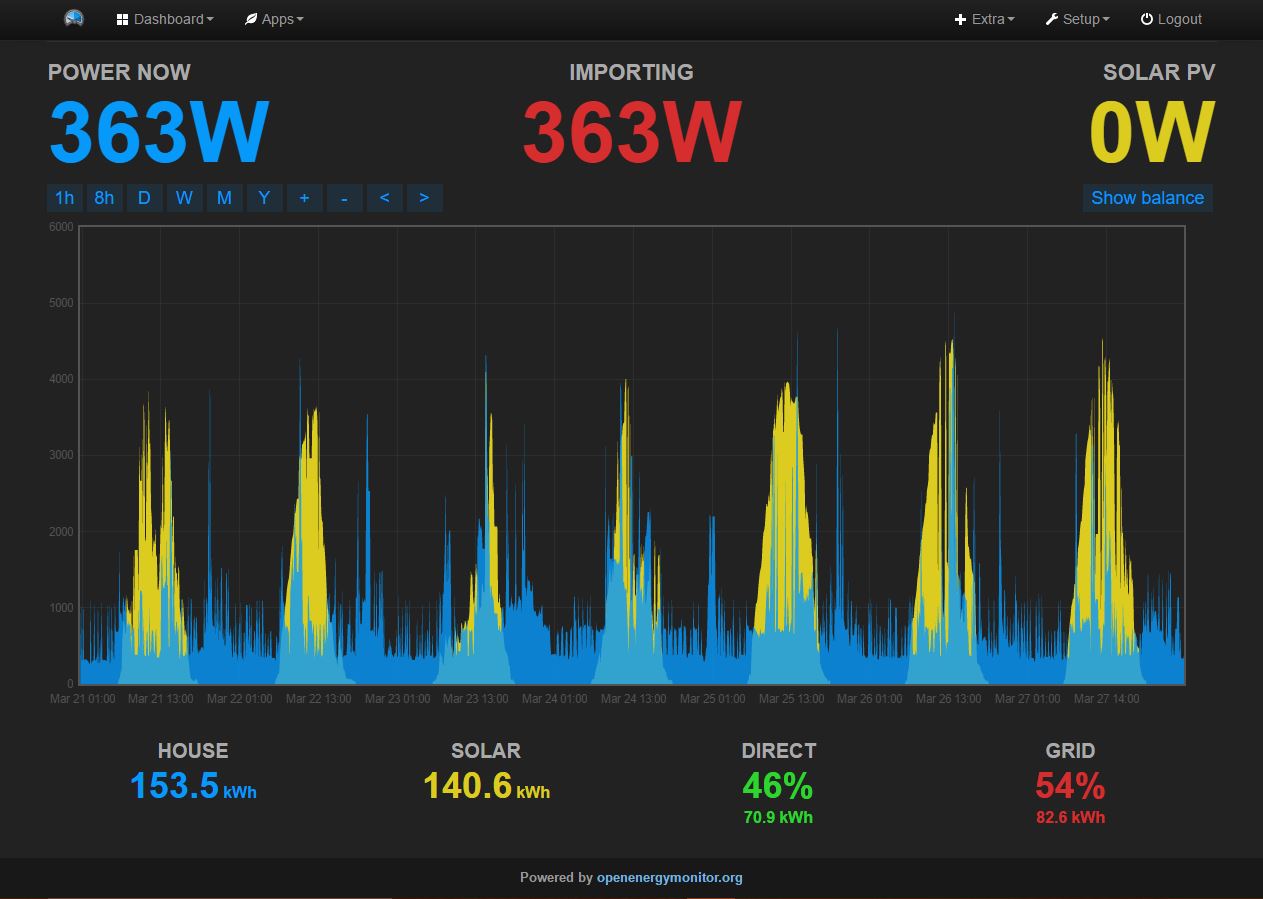Switch graph to Month view
This screenshot has height=899, width=1263.
224,198
